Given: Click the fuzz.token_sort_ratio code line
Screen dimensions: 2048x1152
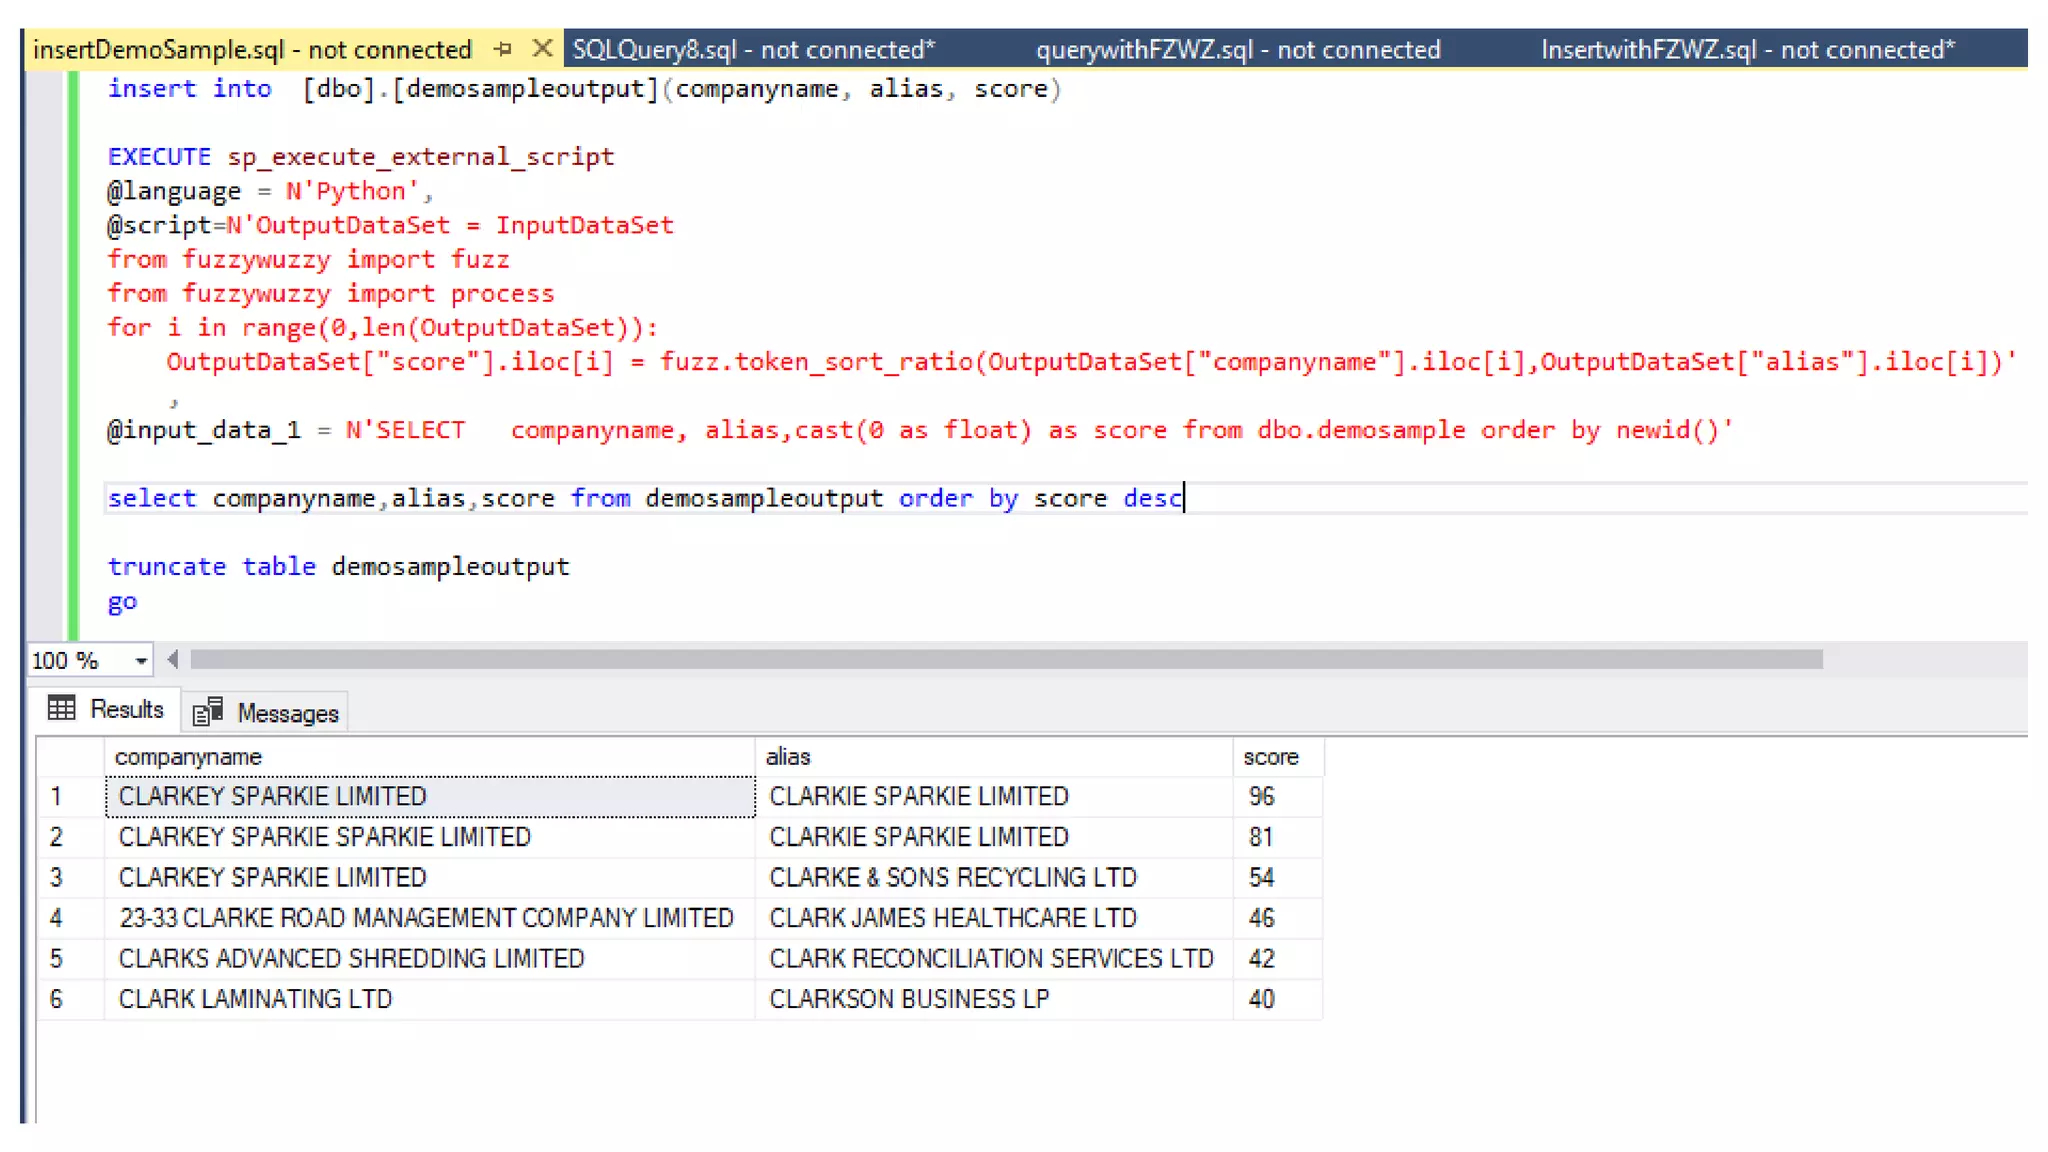Looking at the screenshot, I should [x=1092, y=361].
